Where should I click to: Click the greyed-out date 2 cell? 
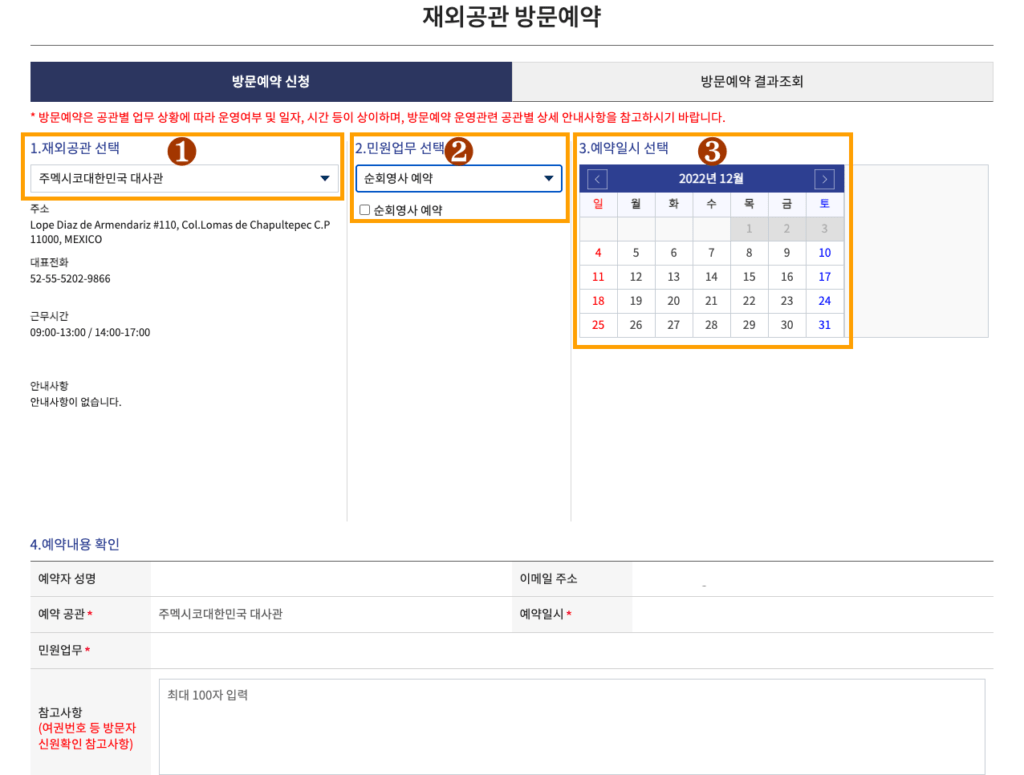[x=787, y=229]
